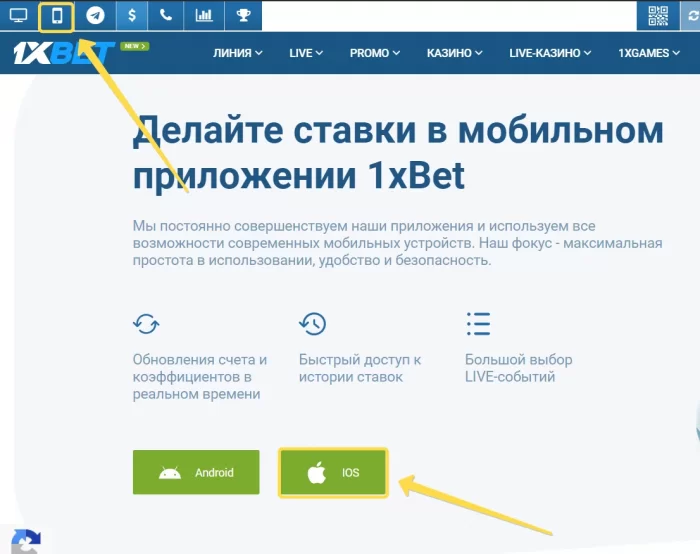Click the QR code icon

[658, 16]
